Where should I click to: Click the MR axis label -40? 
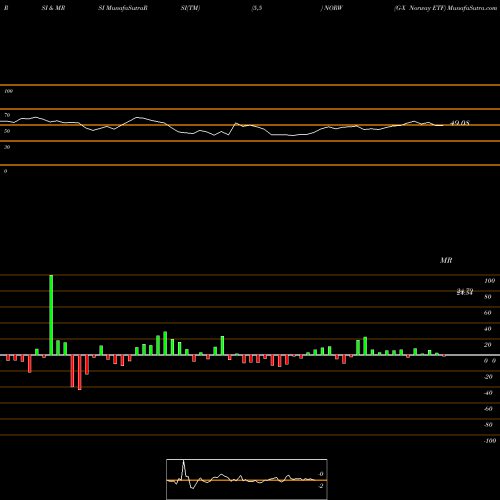[488, 393]
